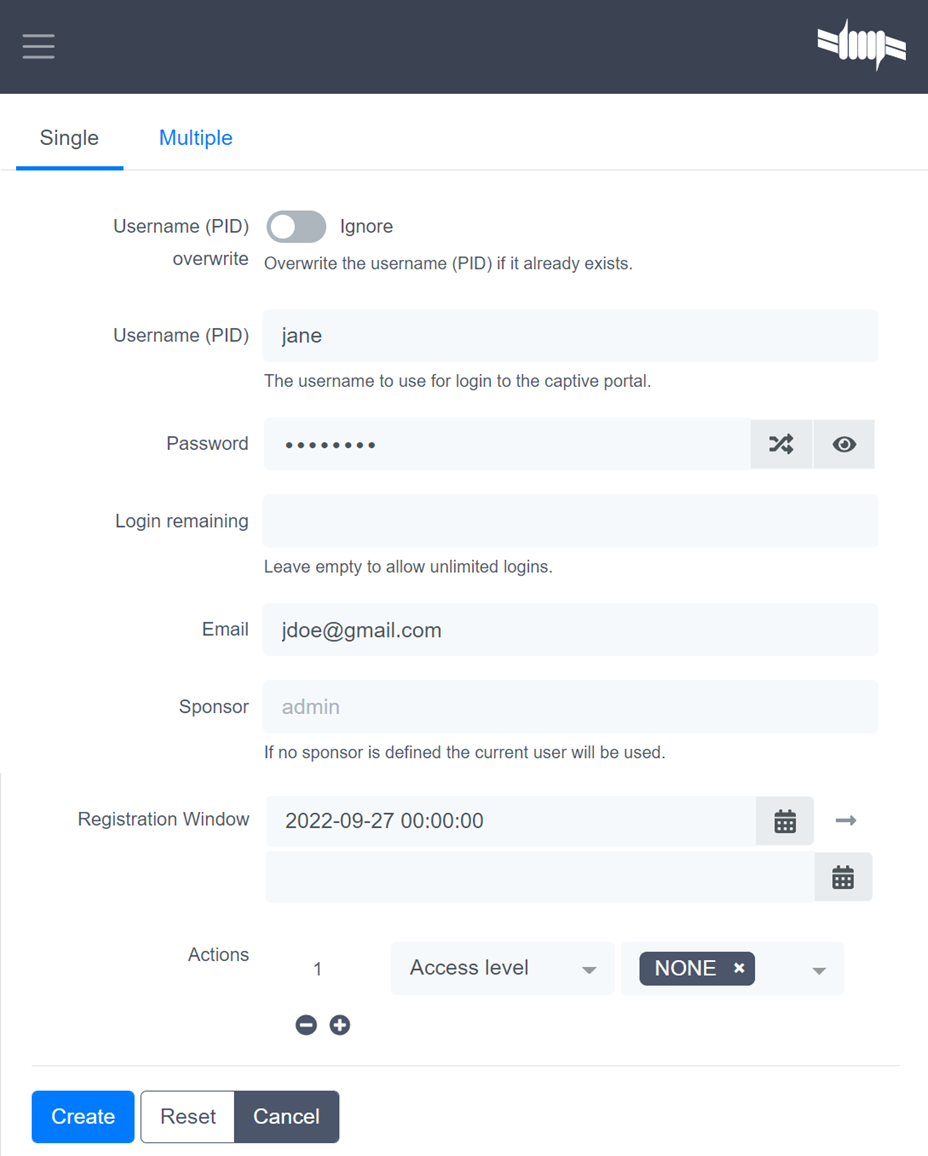928x1156 pixels.
Task: Click the Reset button
Action: pyautogui.click(x=188, y=1116)
